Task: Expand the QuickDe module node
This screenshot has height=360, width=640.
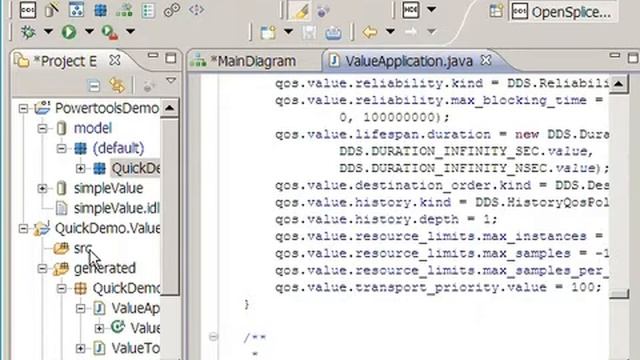Action: [x=80, y=168]
